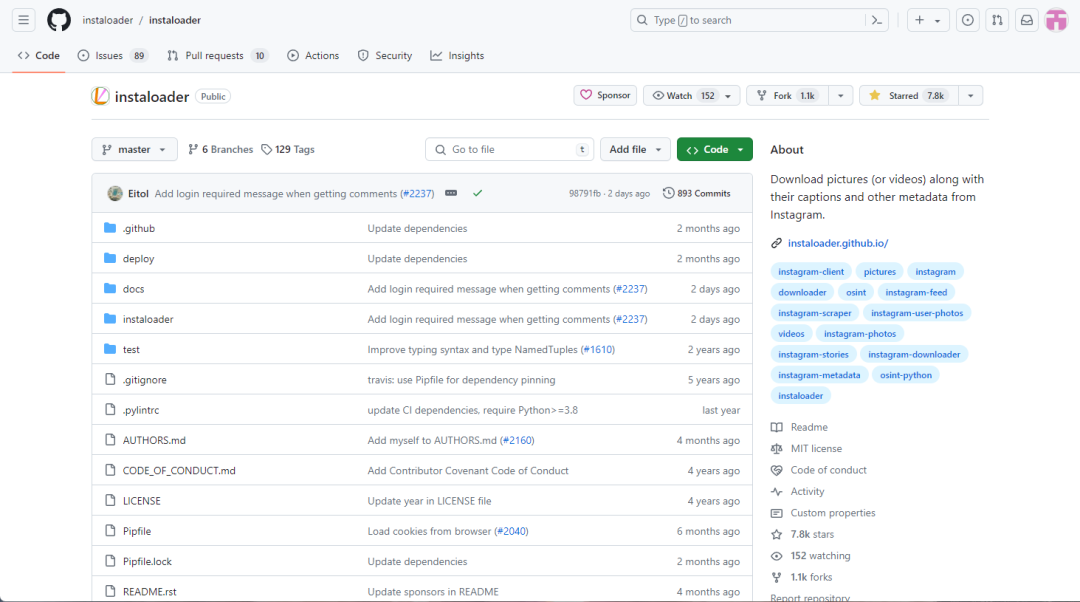Focus the Go to file search field

[510, 149]
